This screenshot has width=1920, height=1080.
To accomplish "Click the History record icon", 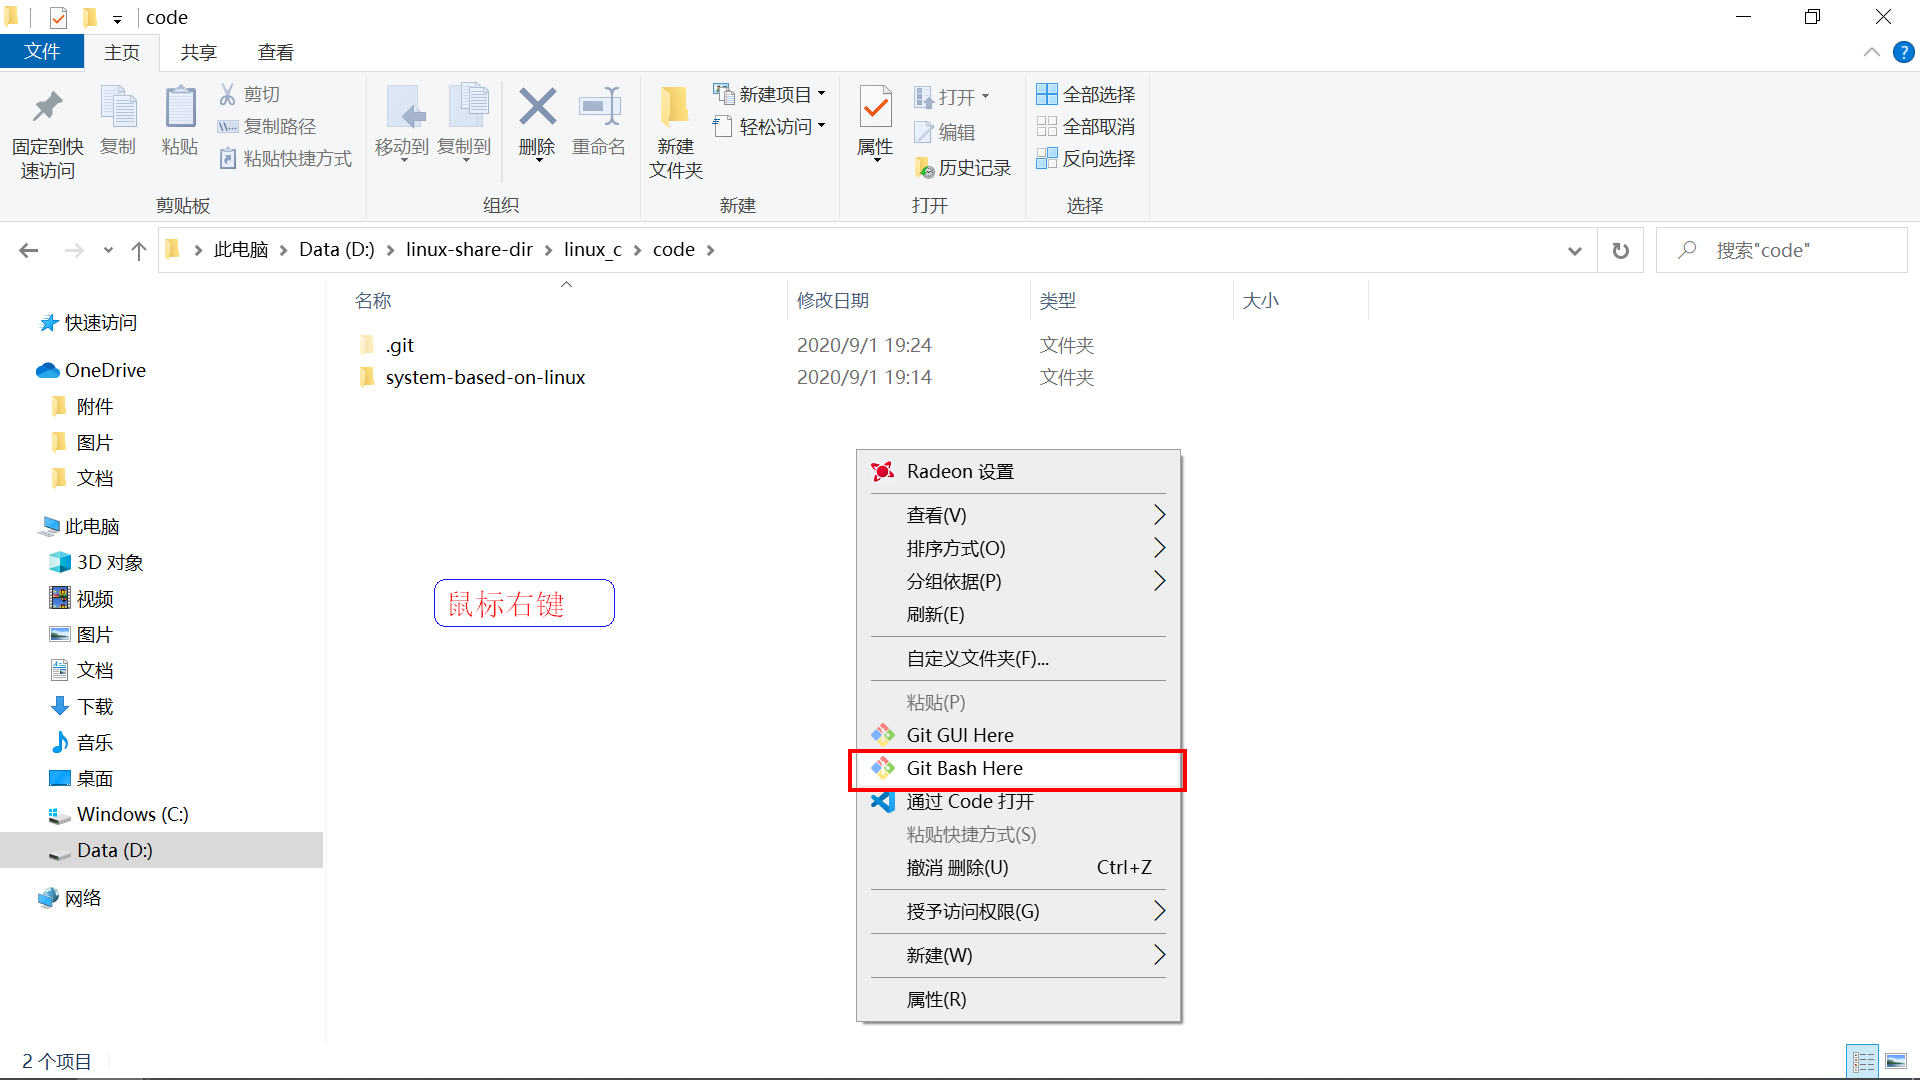I will pyautogui.click(x=924, y=168).
